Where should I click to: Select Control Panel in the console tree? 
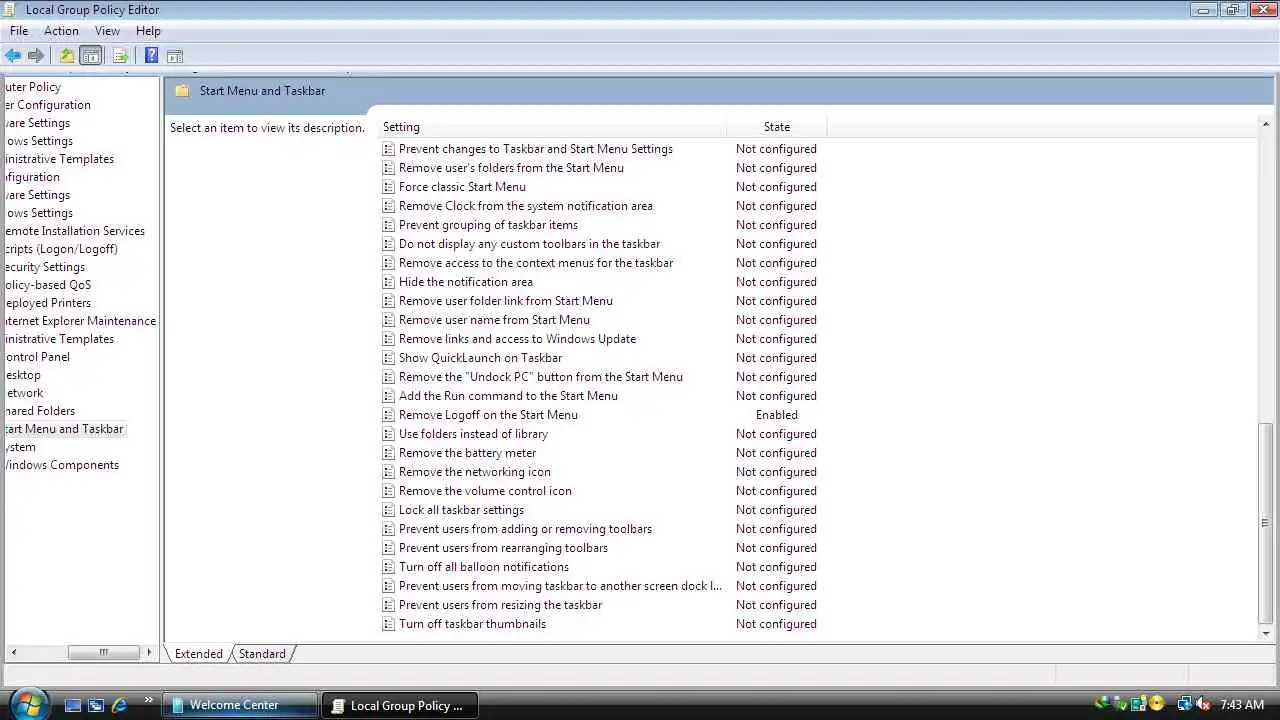tap(36, 357)
